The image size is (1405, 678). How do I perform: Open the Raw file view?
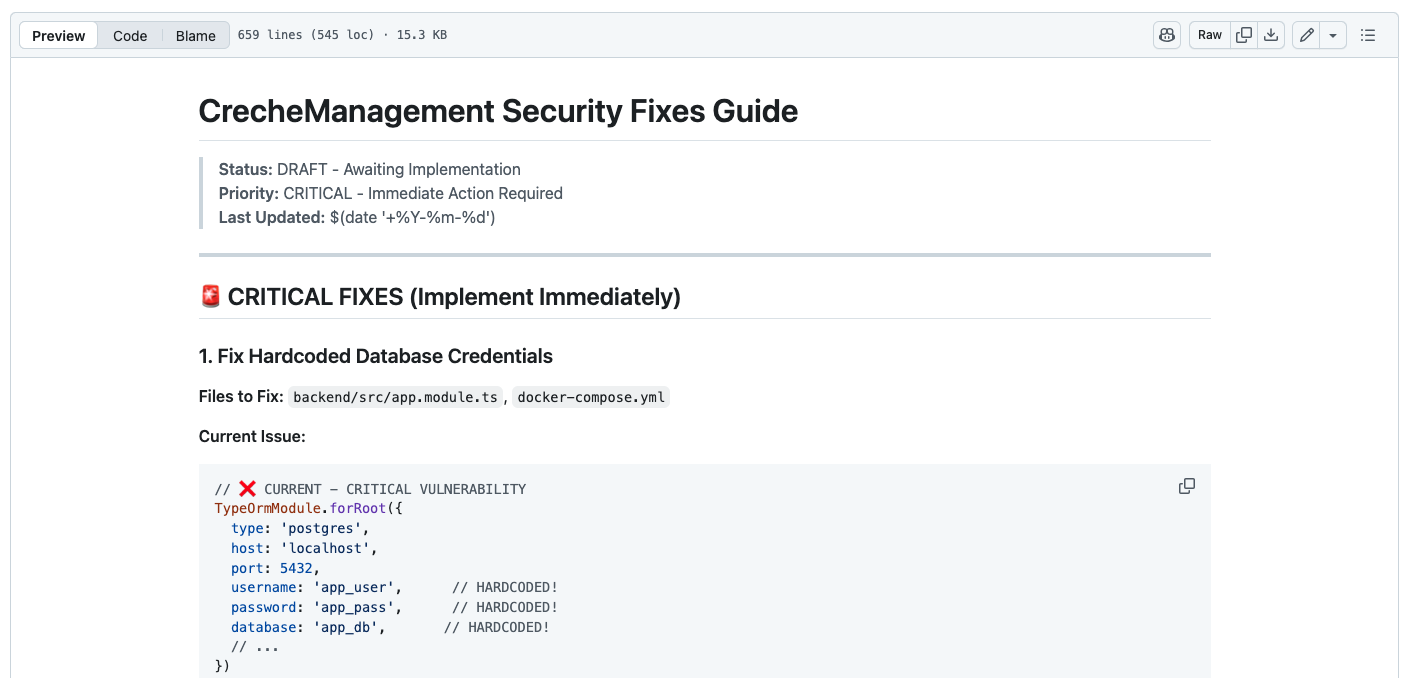pyautogui.click(x=1210, y=35)
